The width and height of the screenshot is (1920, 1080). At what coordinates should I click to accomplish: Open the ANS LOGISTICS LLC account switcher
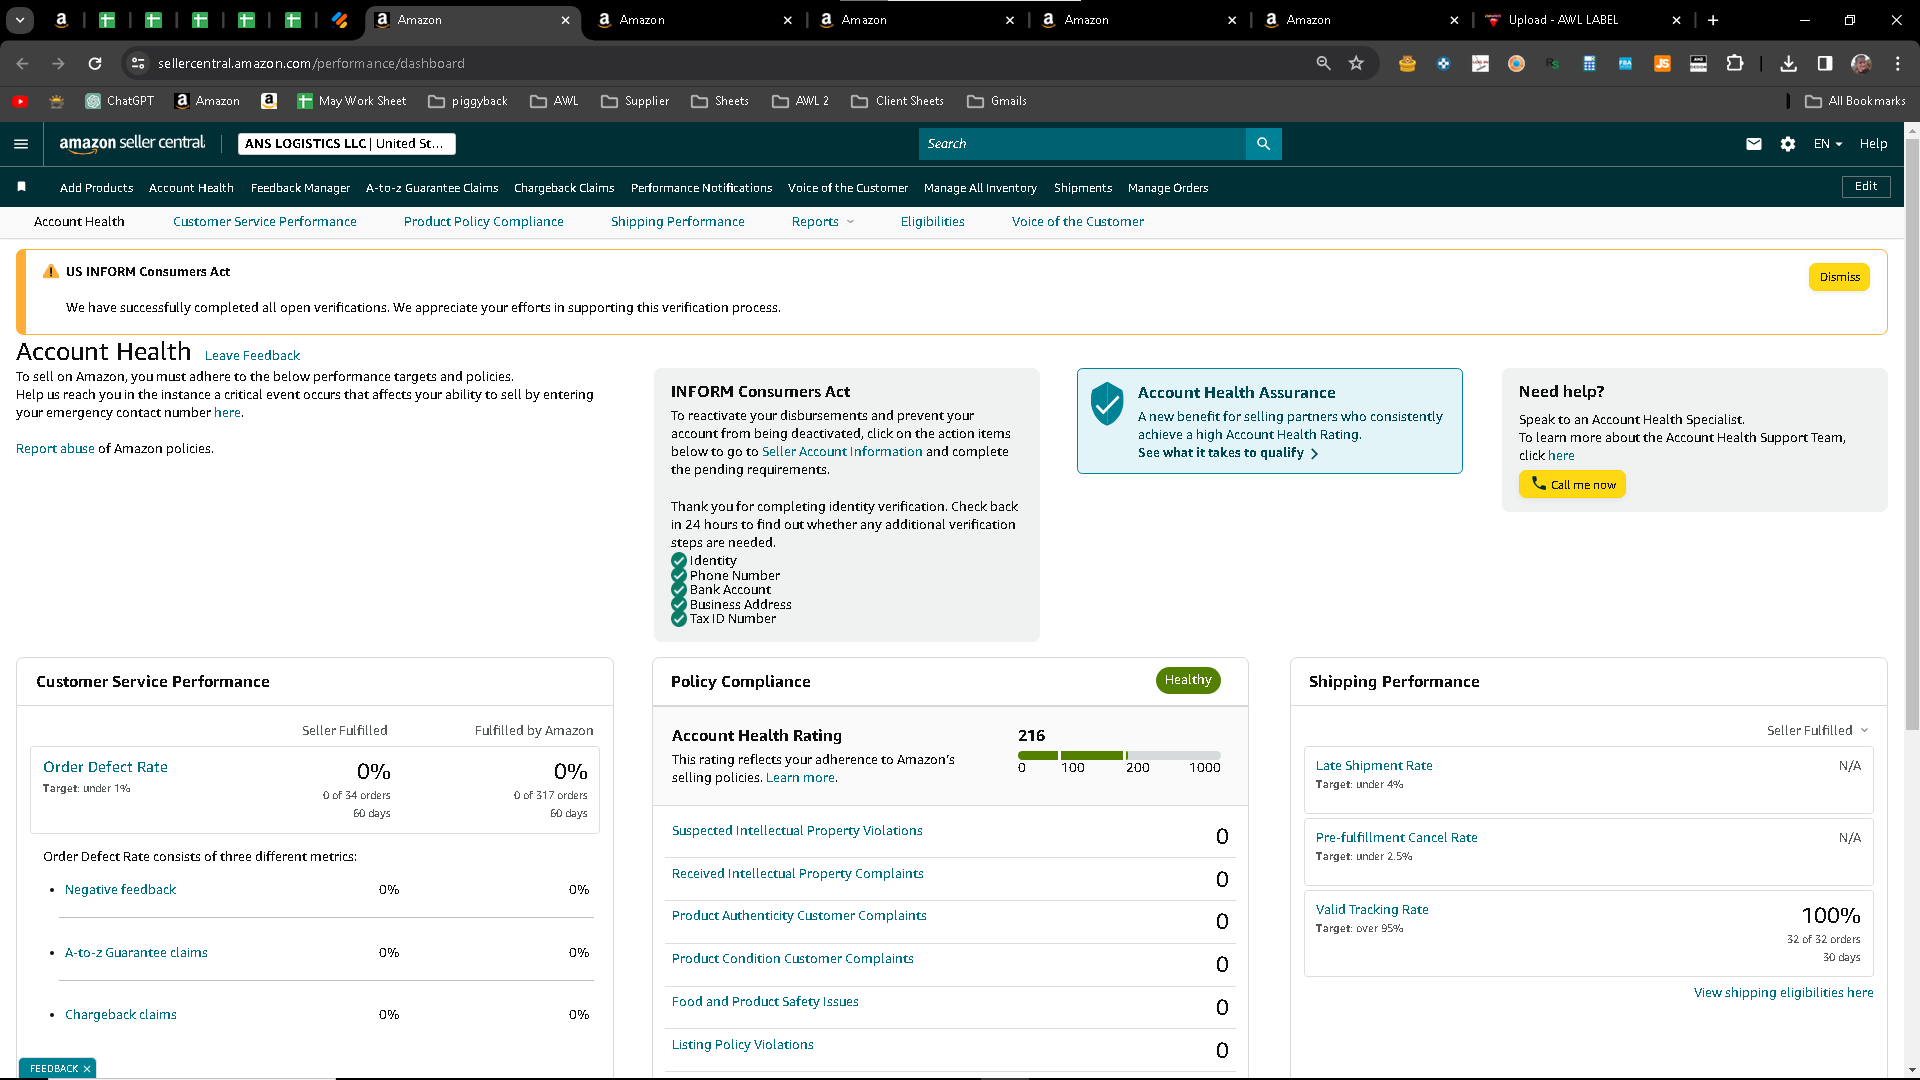pos(346,144)
